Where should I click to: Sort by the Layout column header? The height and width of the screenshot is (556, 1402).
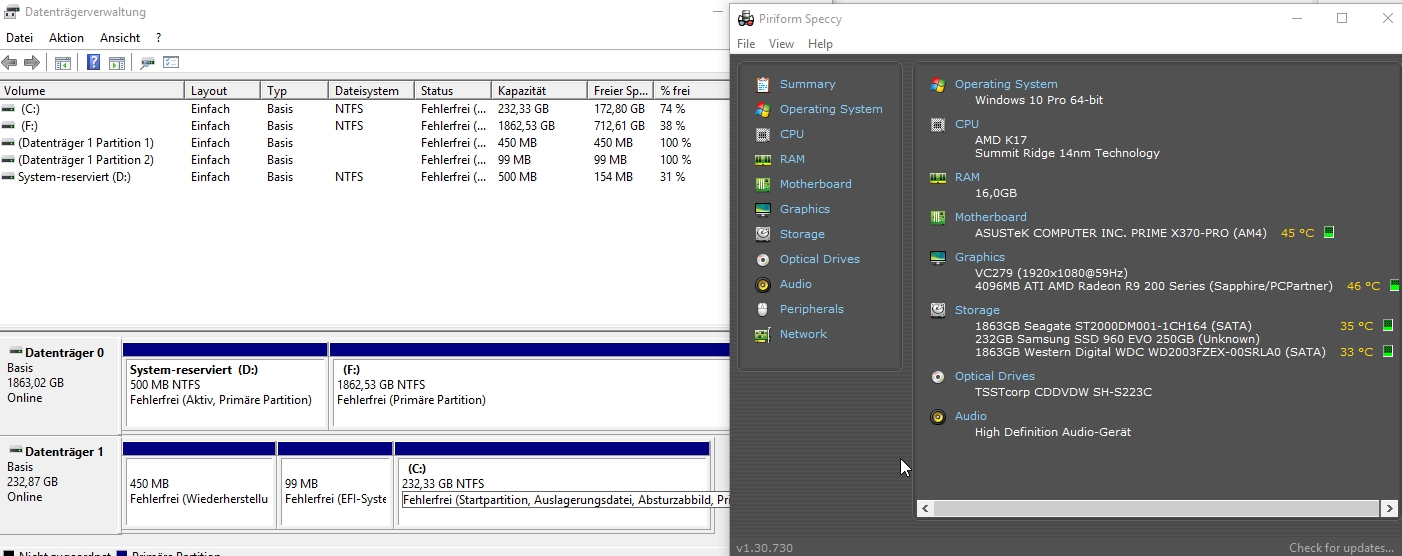tap(223, 90)
